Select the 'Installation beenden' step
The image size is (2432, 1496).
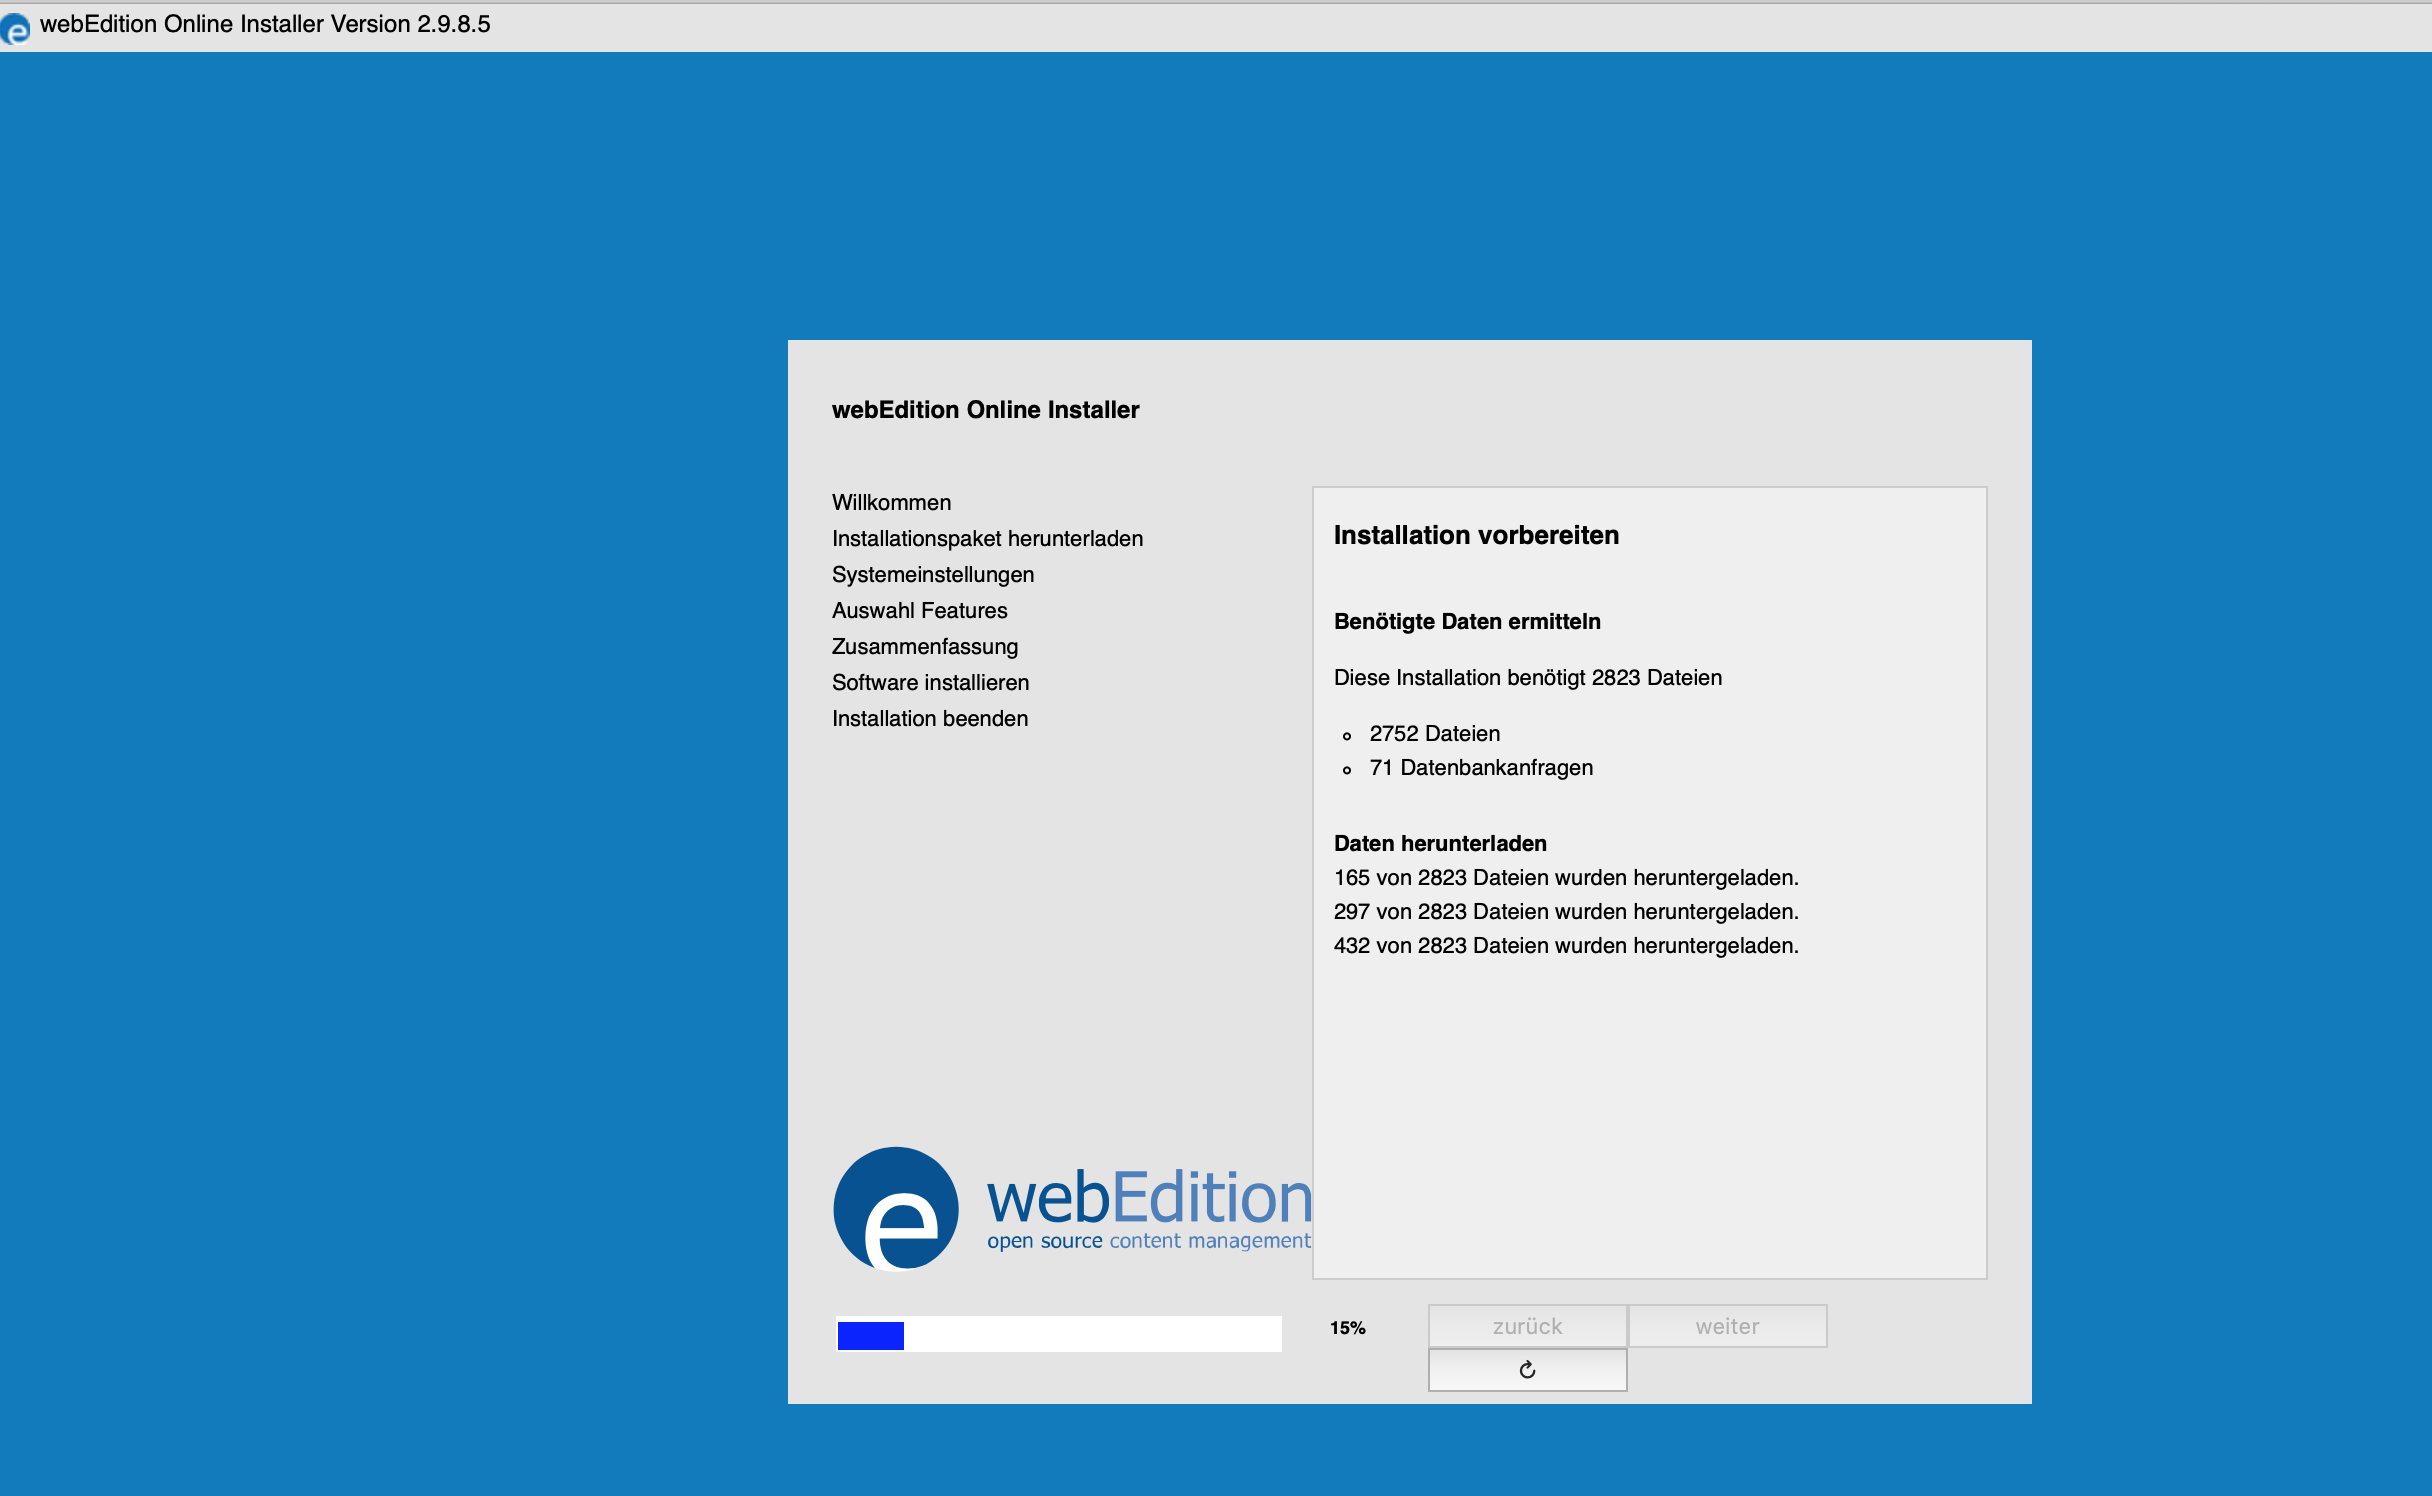[930, 718]
